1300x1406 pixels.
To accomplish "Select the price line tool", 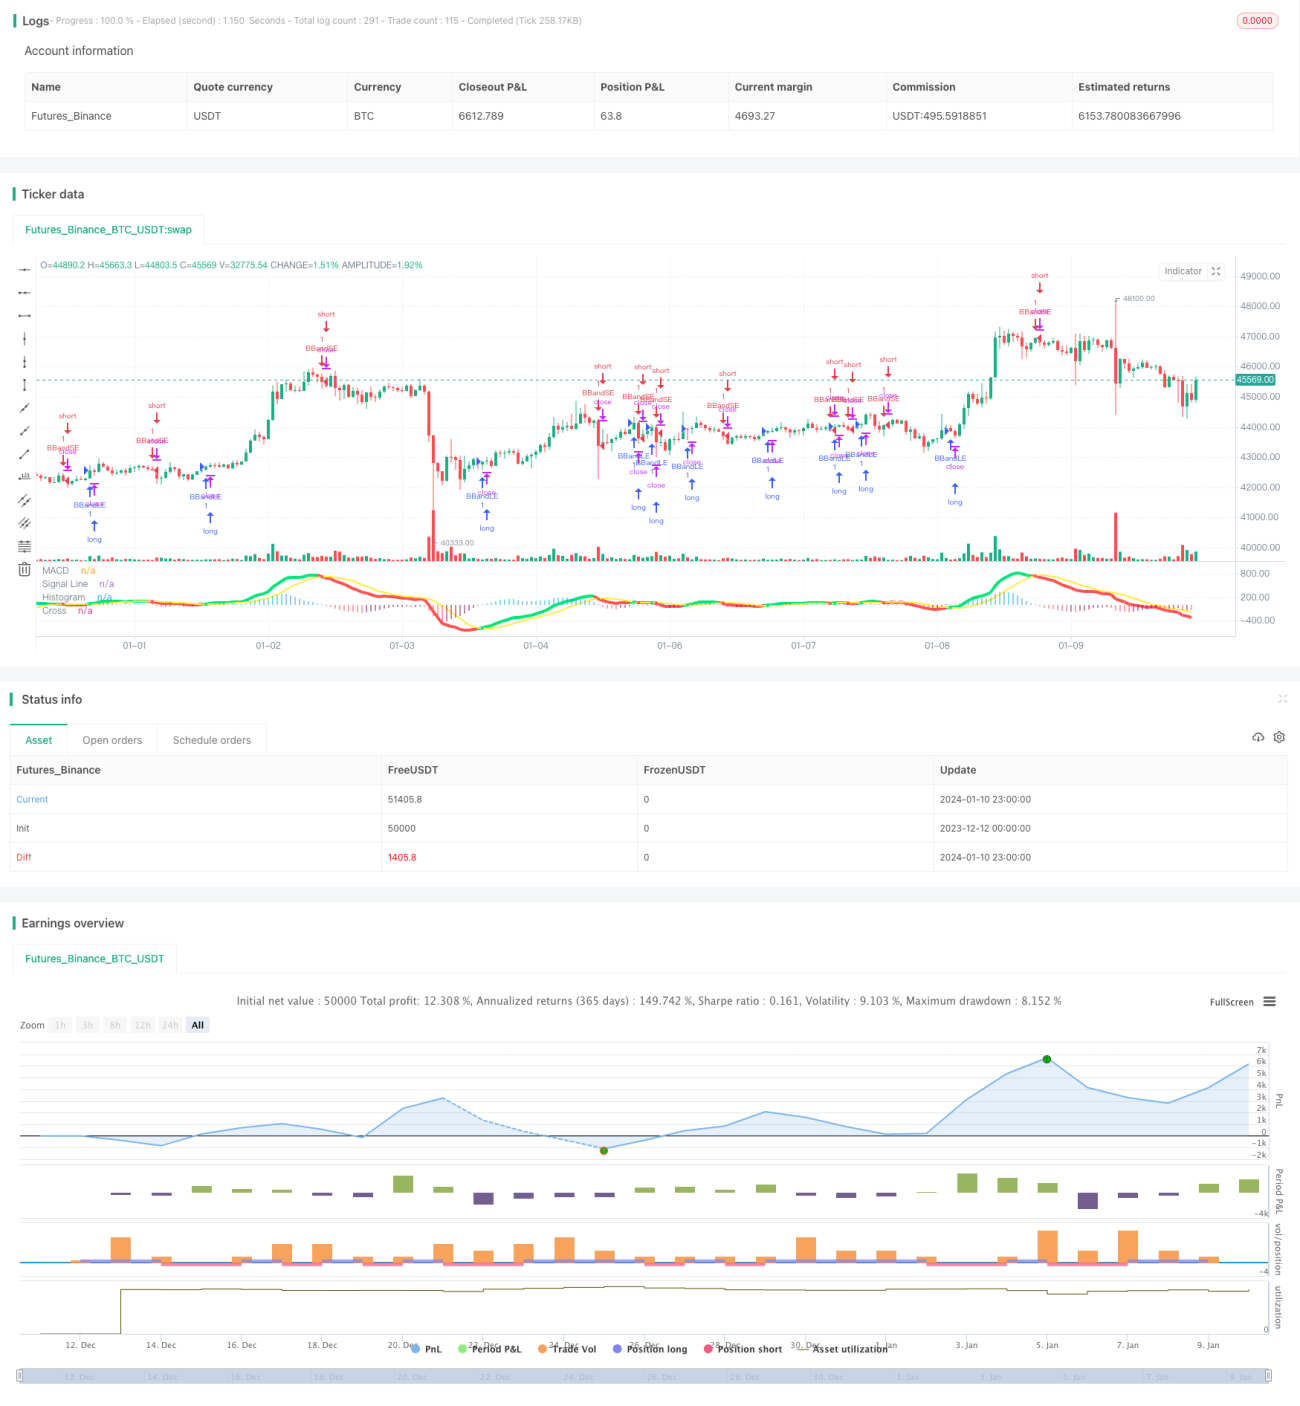I will click(24, 477).
